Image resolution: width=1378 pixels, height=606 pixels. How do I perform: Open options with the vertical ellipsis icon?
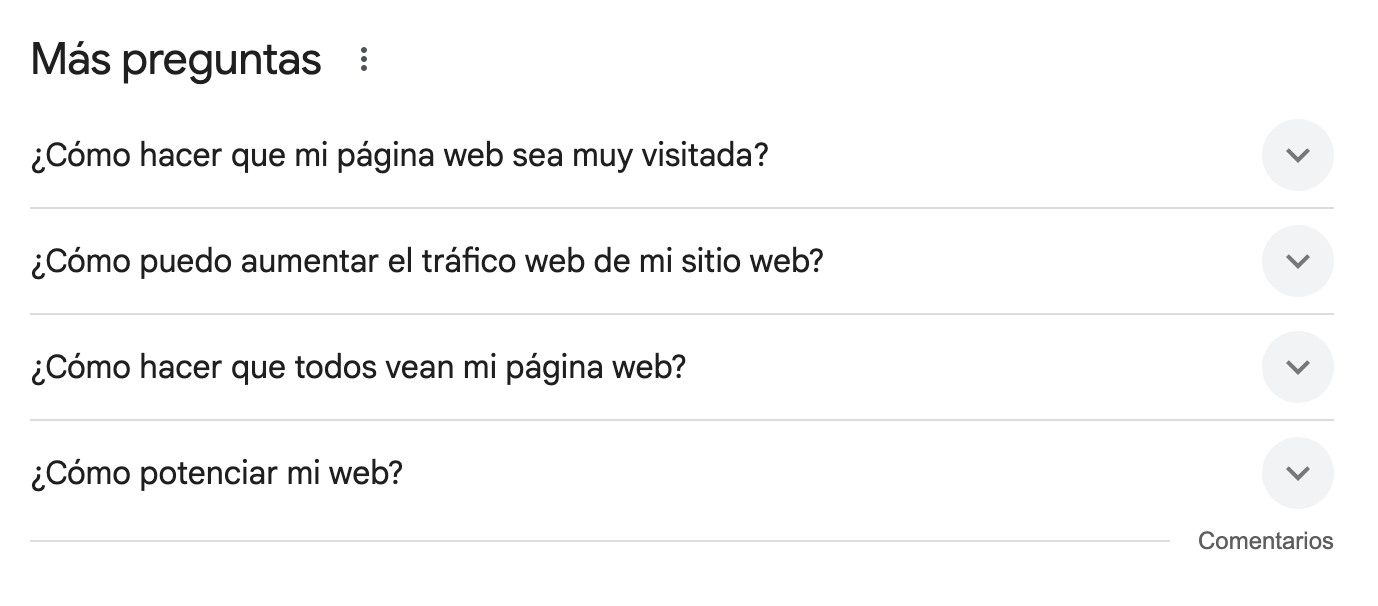click(364, 60)
